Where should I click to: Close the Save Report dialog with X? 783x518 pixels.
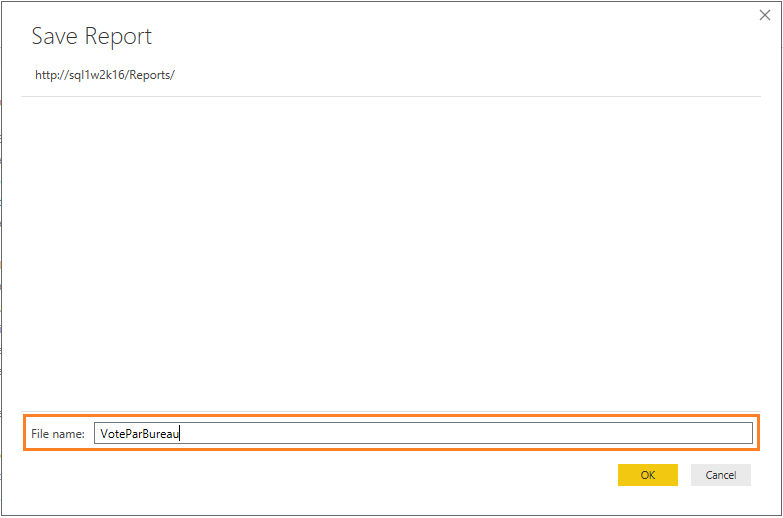765,15
